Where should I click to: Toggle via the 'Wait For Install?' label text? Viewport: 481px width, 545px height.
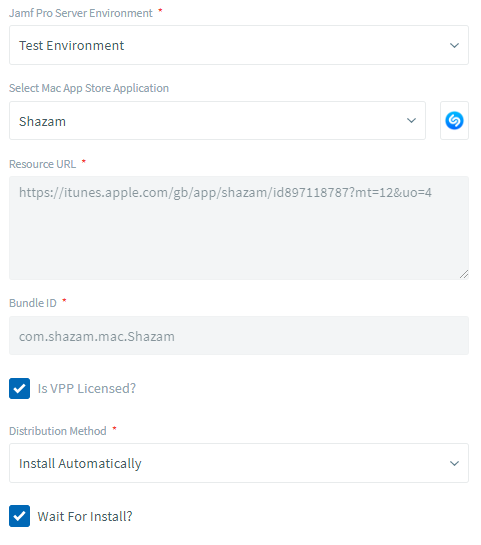[85, 516]
